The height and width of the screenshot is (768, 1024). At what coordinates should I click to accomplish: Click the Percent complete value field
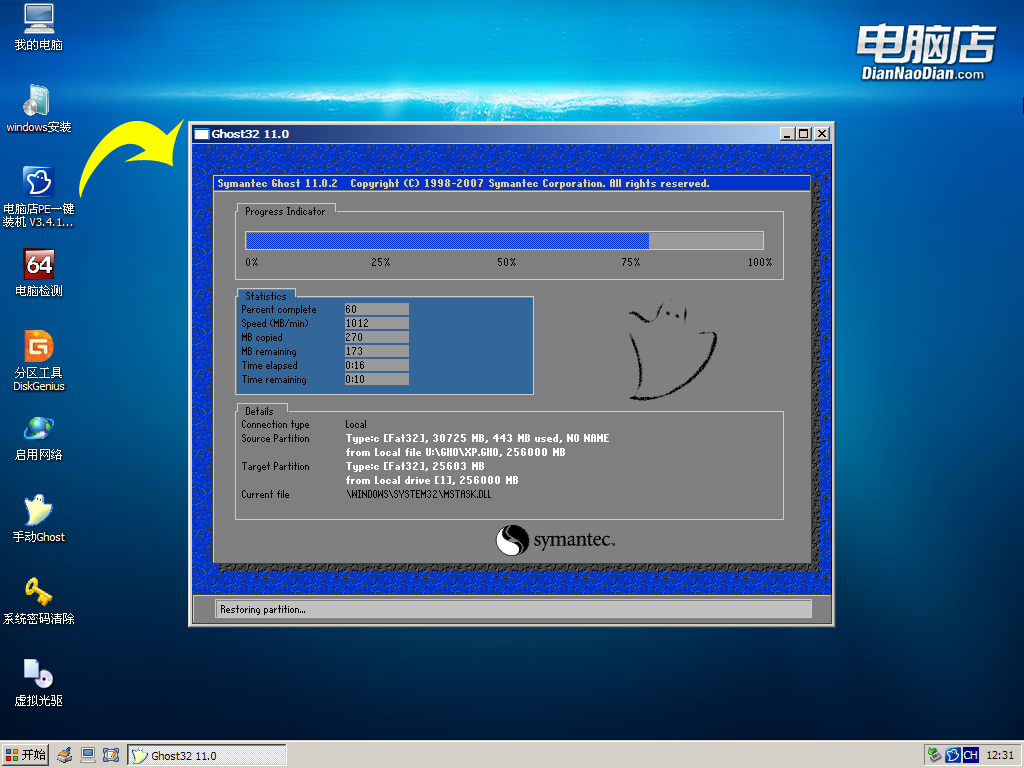tap(376, 309)
